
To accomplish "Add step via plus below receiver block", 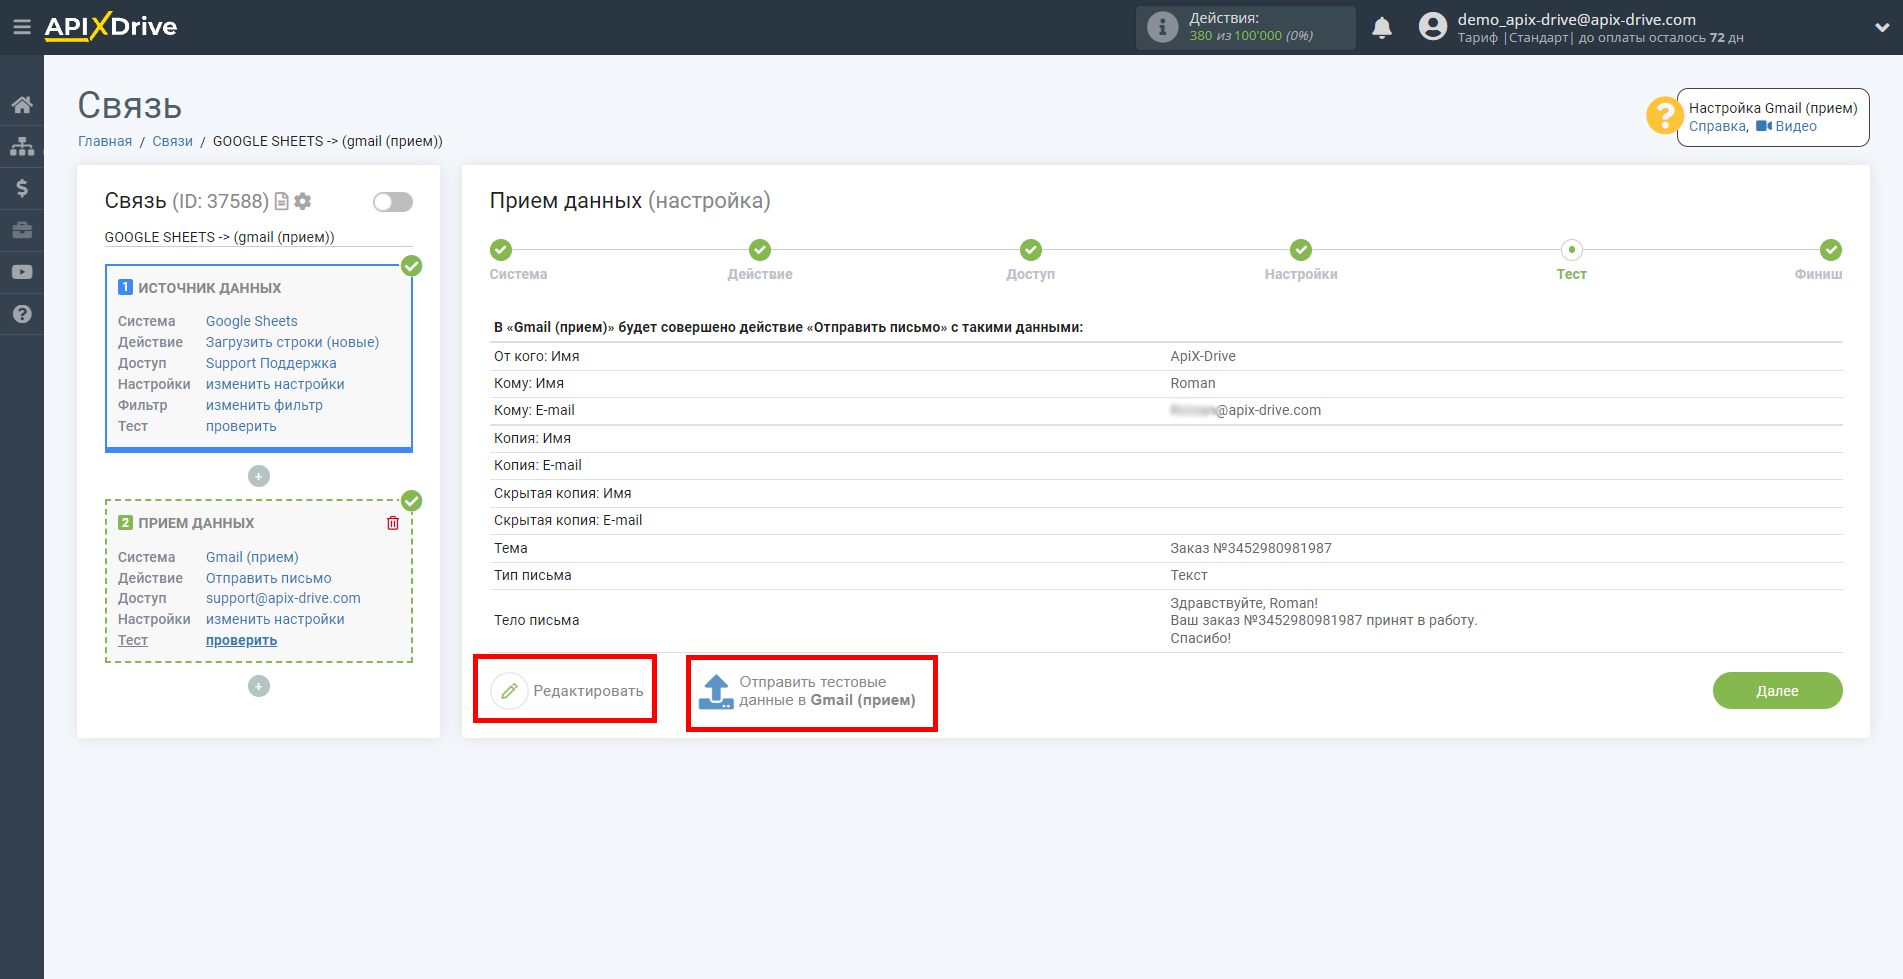I will 259,686.
